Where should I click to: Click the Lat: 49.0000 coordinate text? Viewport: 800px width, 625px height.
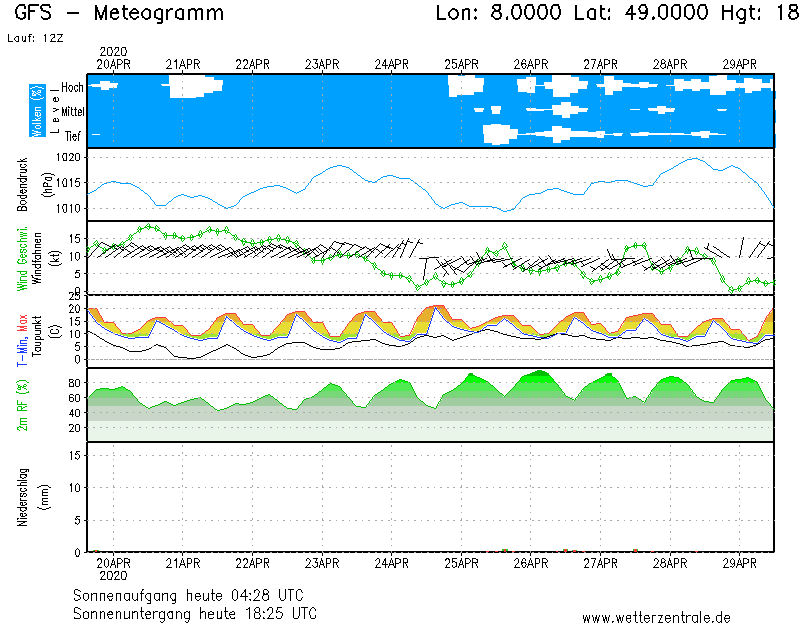pos(641,12)
